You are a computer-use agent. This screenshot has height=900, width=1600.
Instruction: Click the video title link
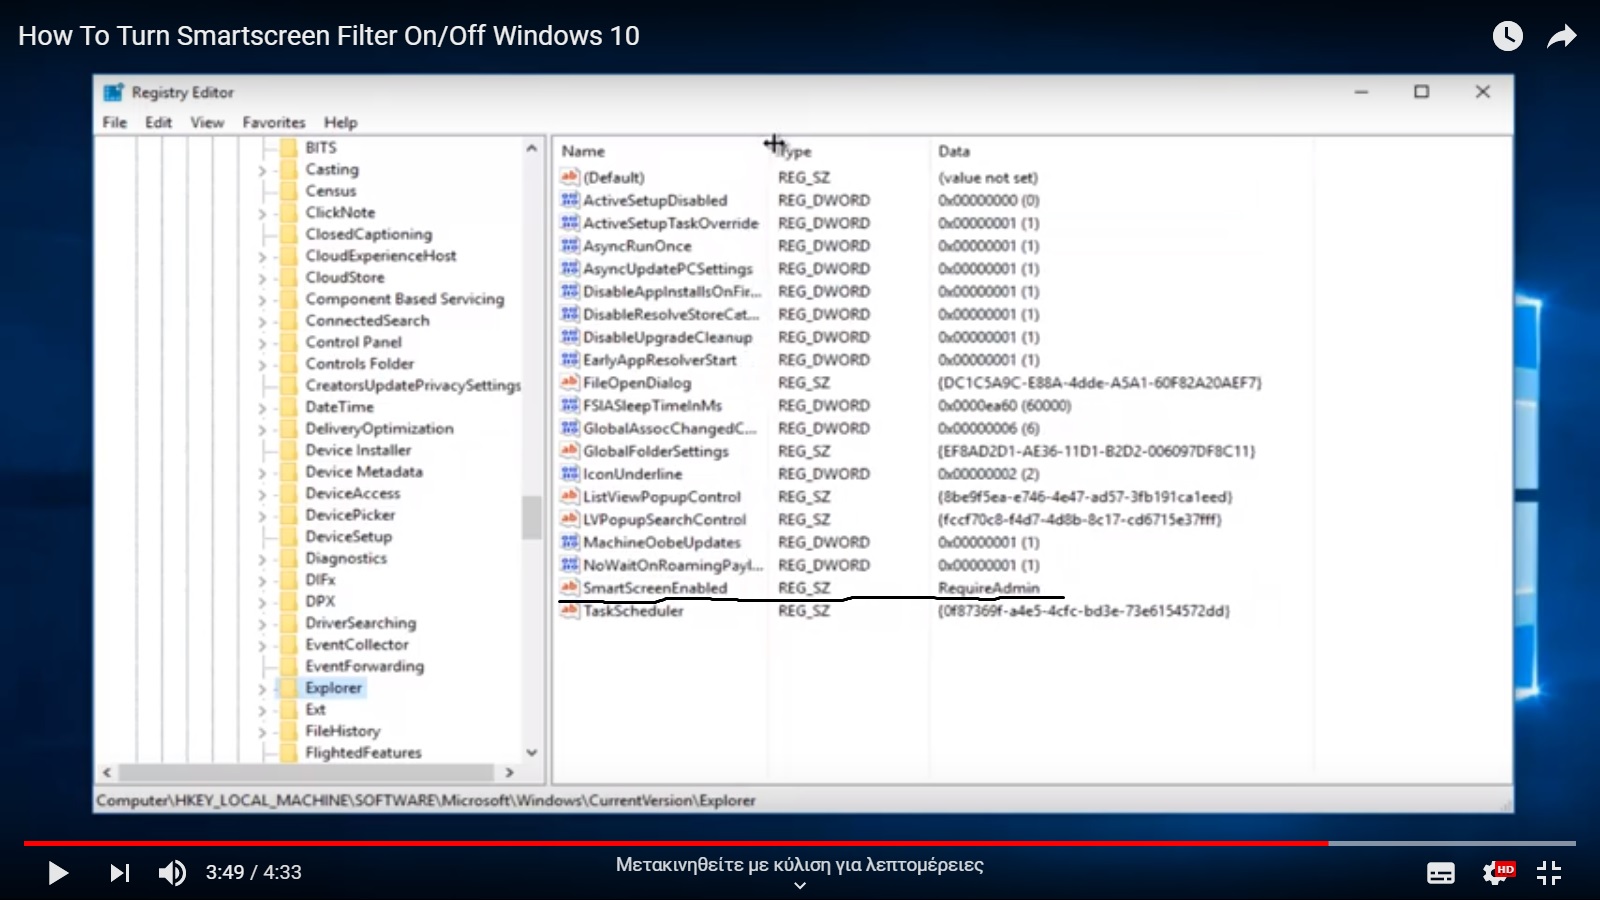(328, 36)
